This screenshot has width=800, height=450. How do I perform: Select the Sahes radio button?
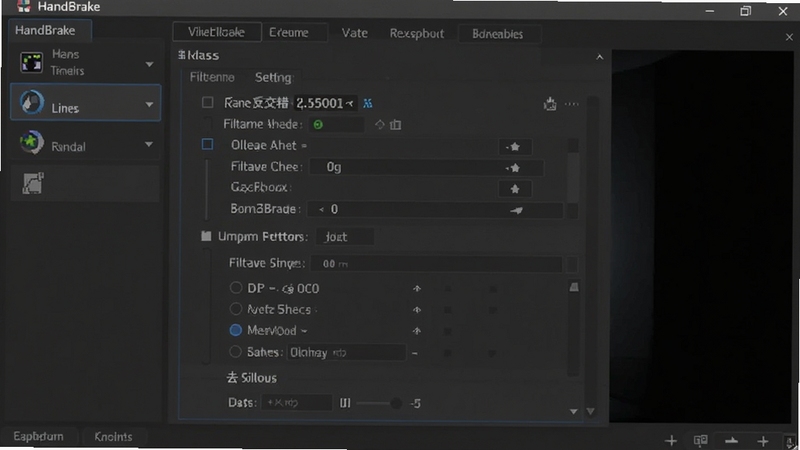[235, 352]
